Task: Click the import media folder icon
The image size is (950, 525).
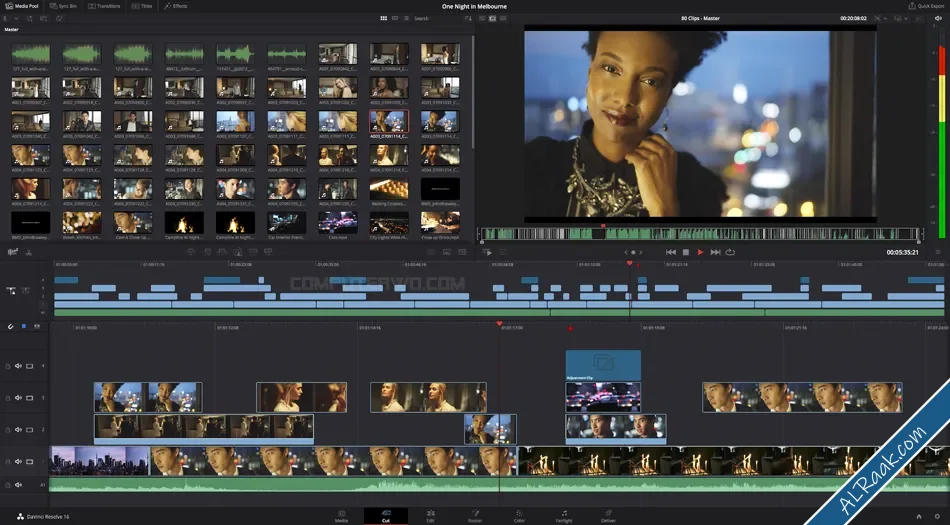Action: pos(44,19)
